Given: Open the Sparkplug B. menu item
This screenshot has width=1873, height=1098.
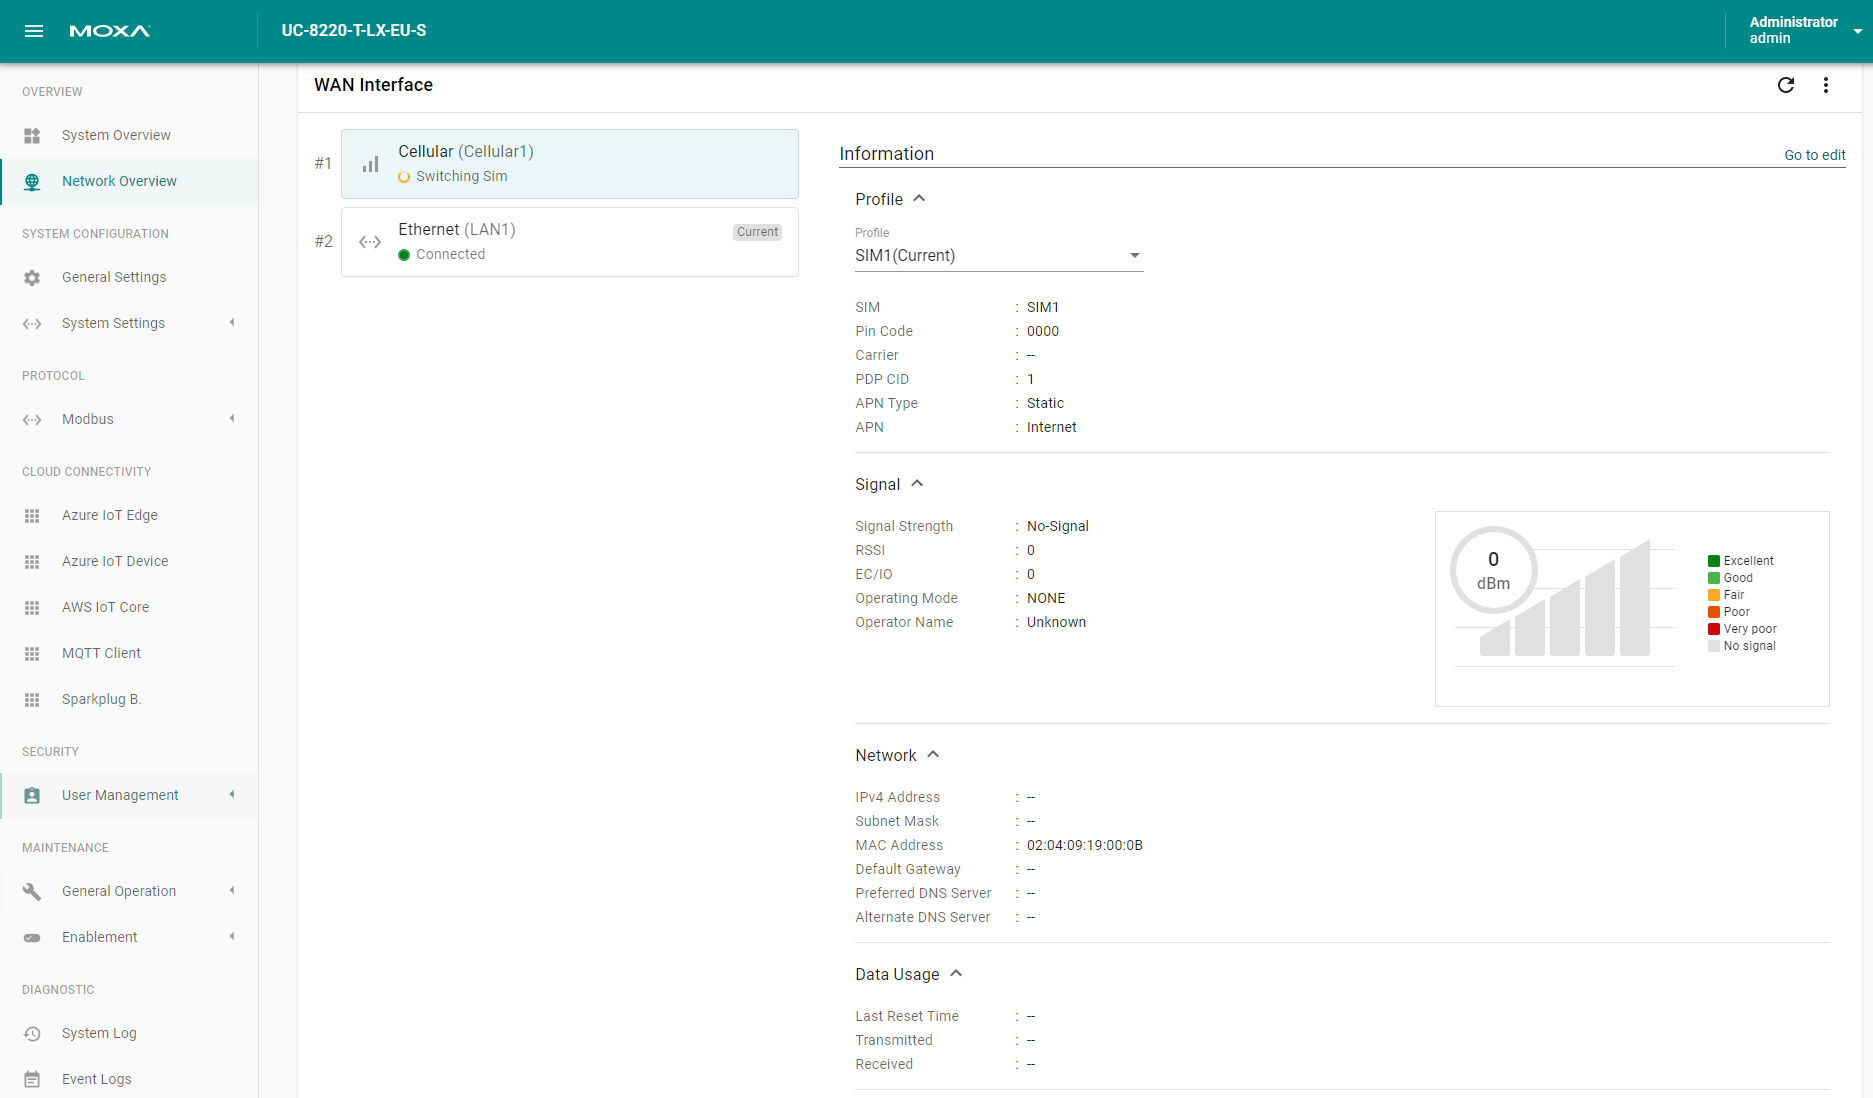Looking at the screenshot, I should [x=129, y=699].
